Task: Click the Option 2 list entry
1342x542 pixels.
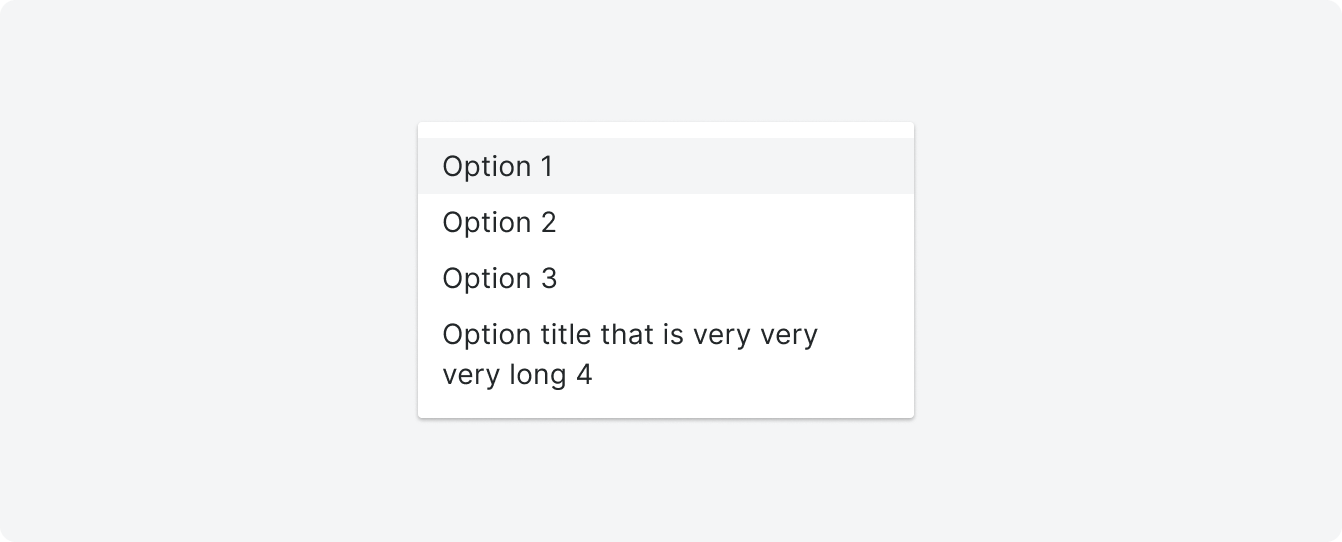Action: pyautogui.click(x=666, y=222)
